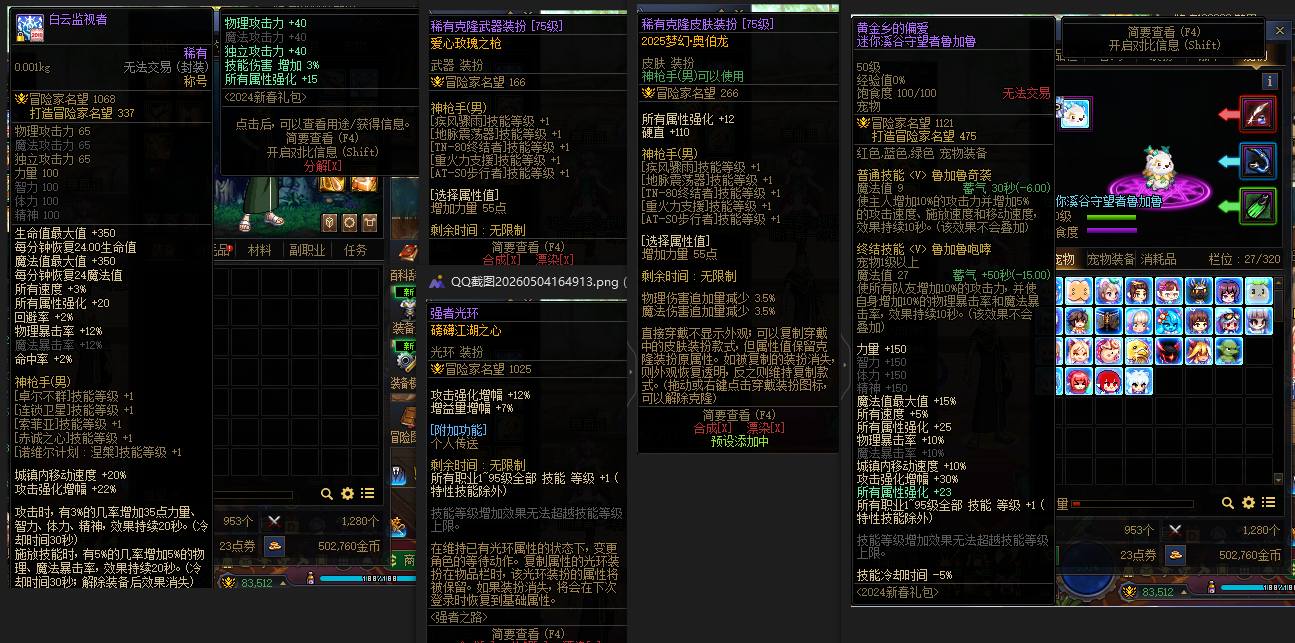Click the first small hexagon icon under character portrait
The image size is (1295, 643).
(329, 222)
